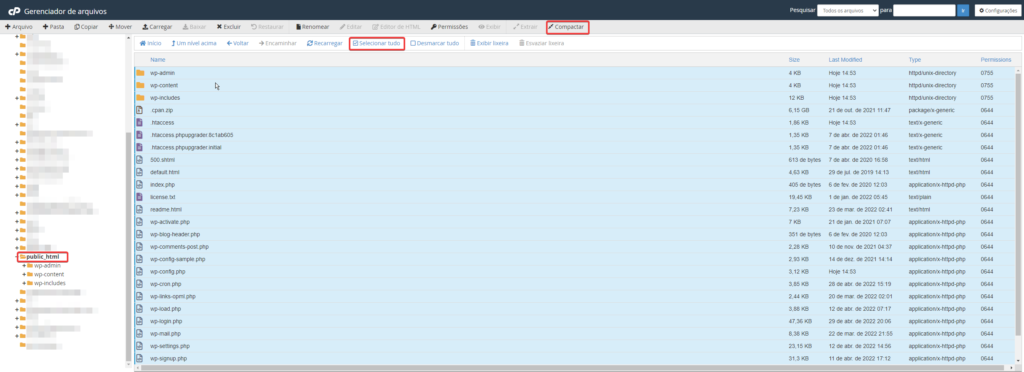
Task: Show trash with Exibir lixeira
Action: (x=489, y=43)
